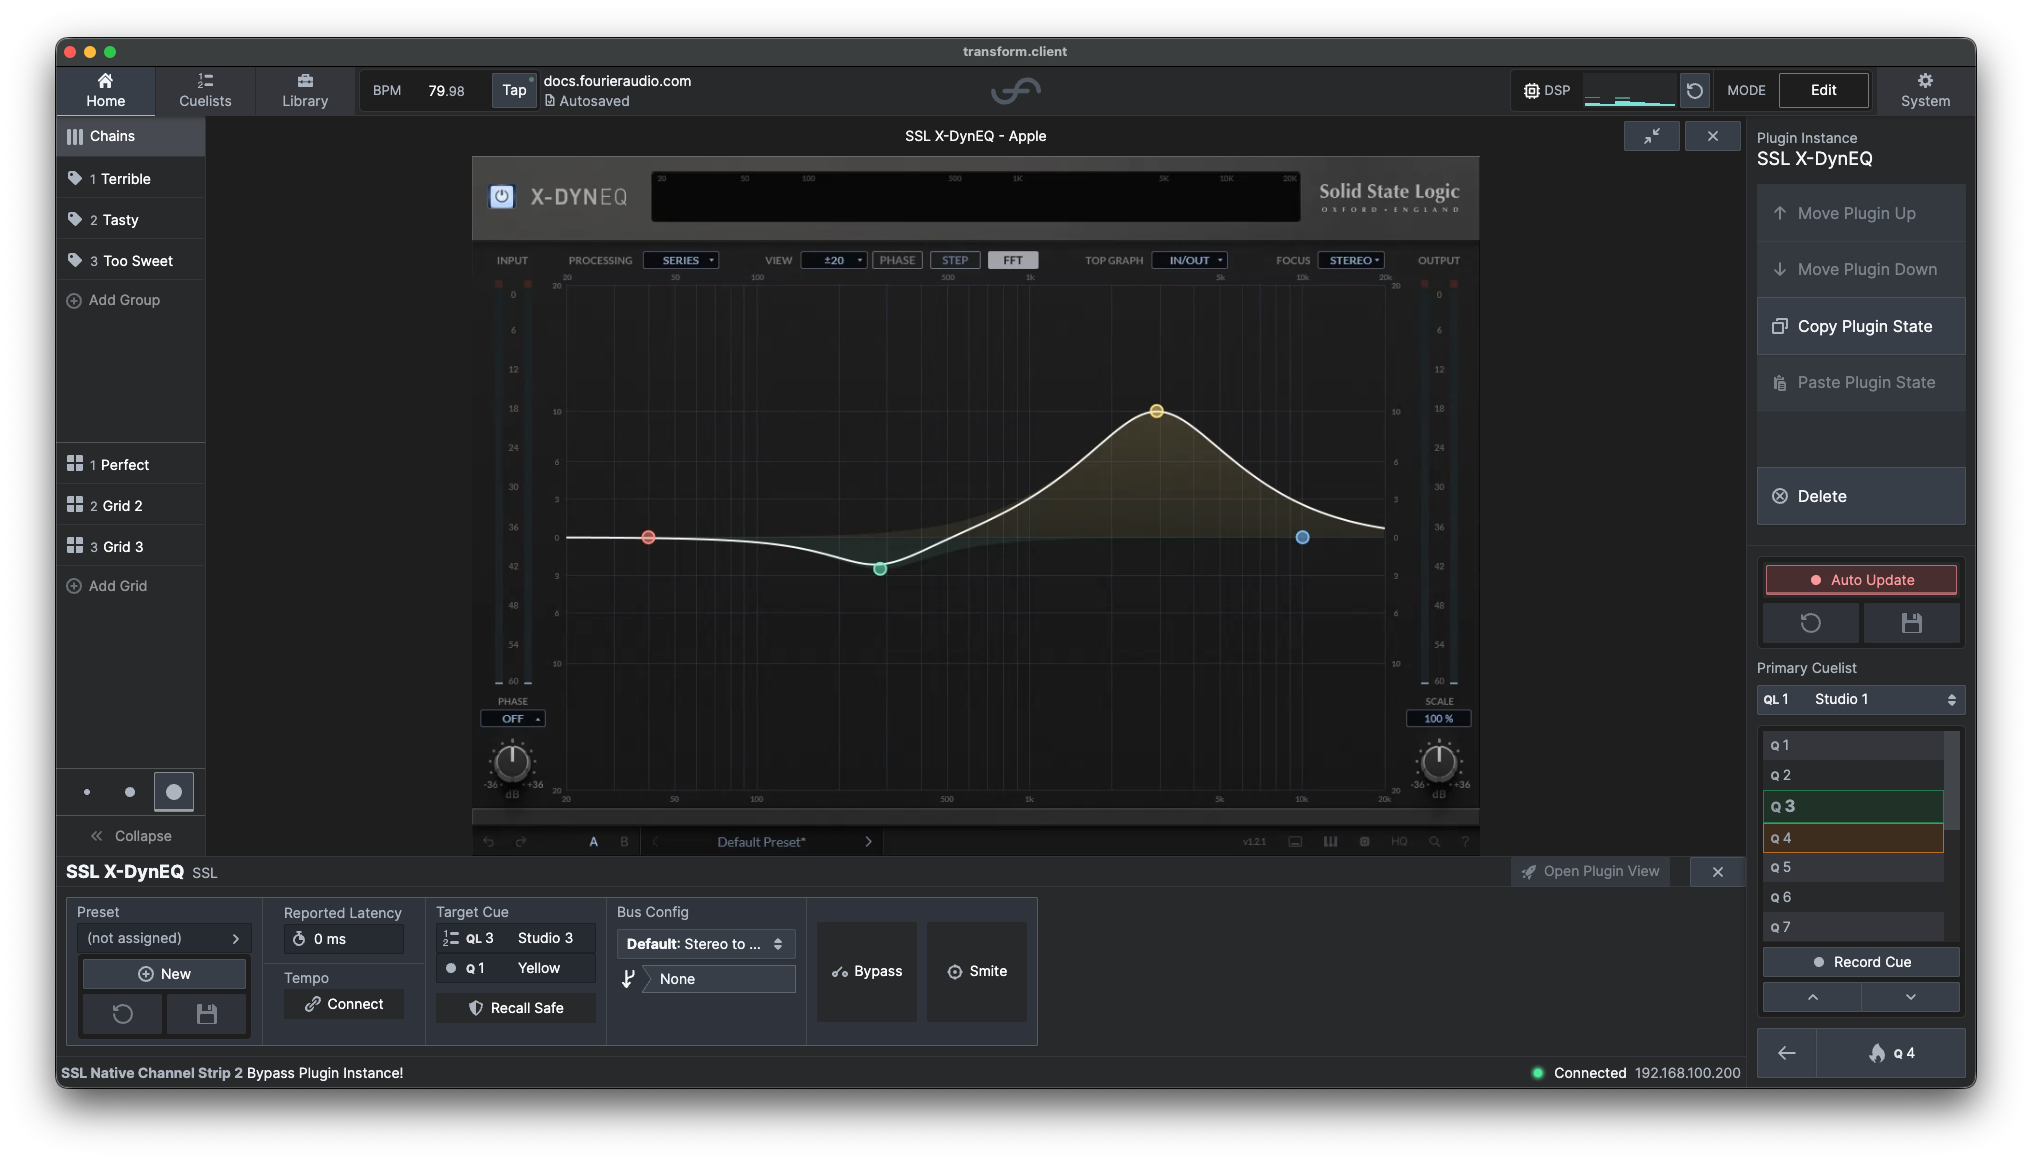The width and height of the screenshot is (2032, 1162).
Task: Select cue Q 3 in the cue list
Action: (1853, 806)
